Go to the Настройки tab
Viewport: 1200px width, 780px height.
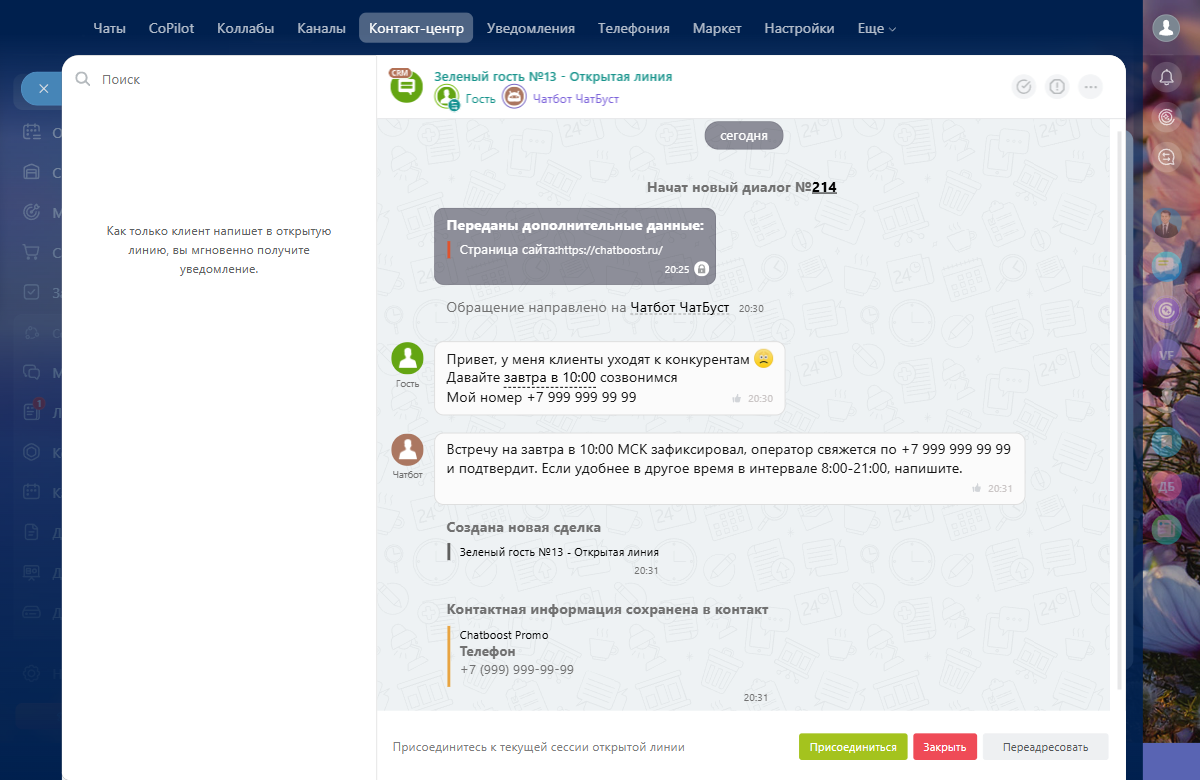(799, 29)
